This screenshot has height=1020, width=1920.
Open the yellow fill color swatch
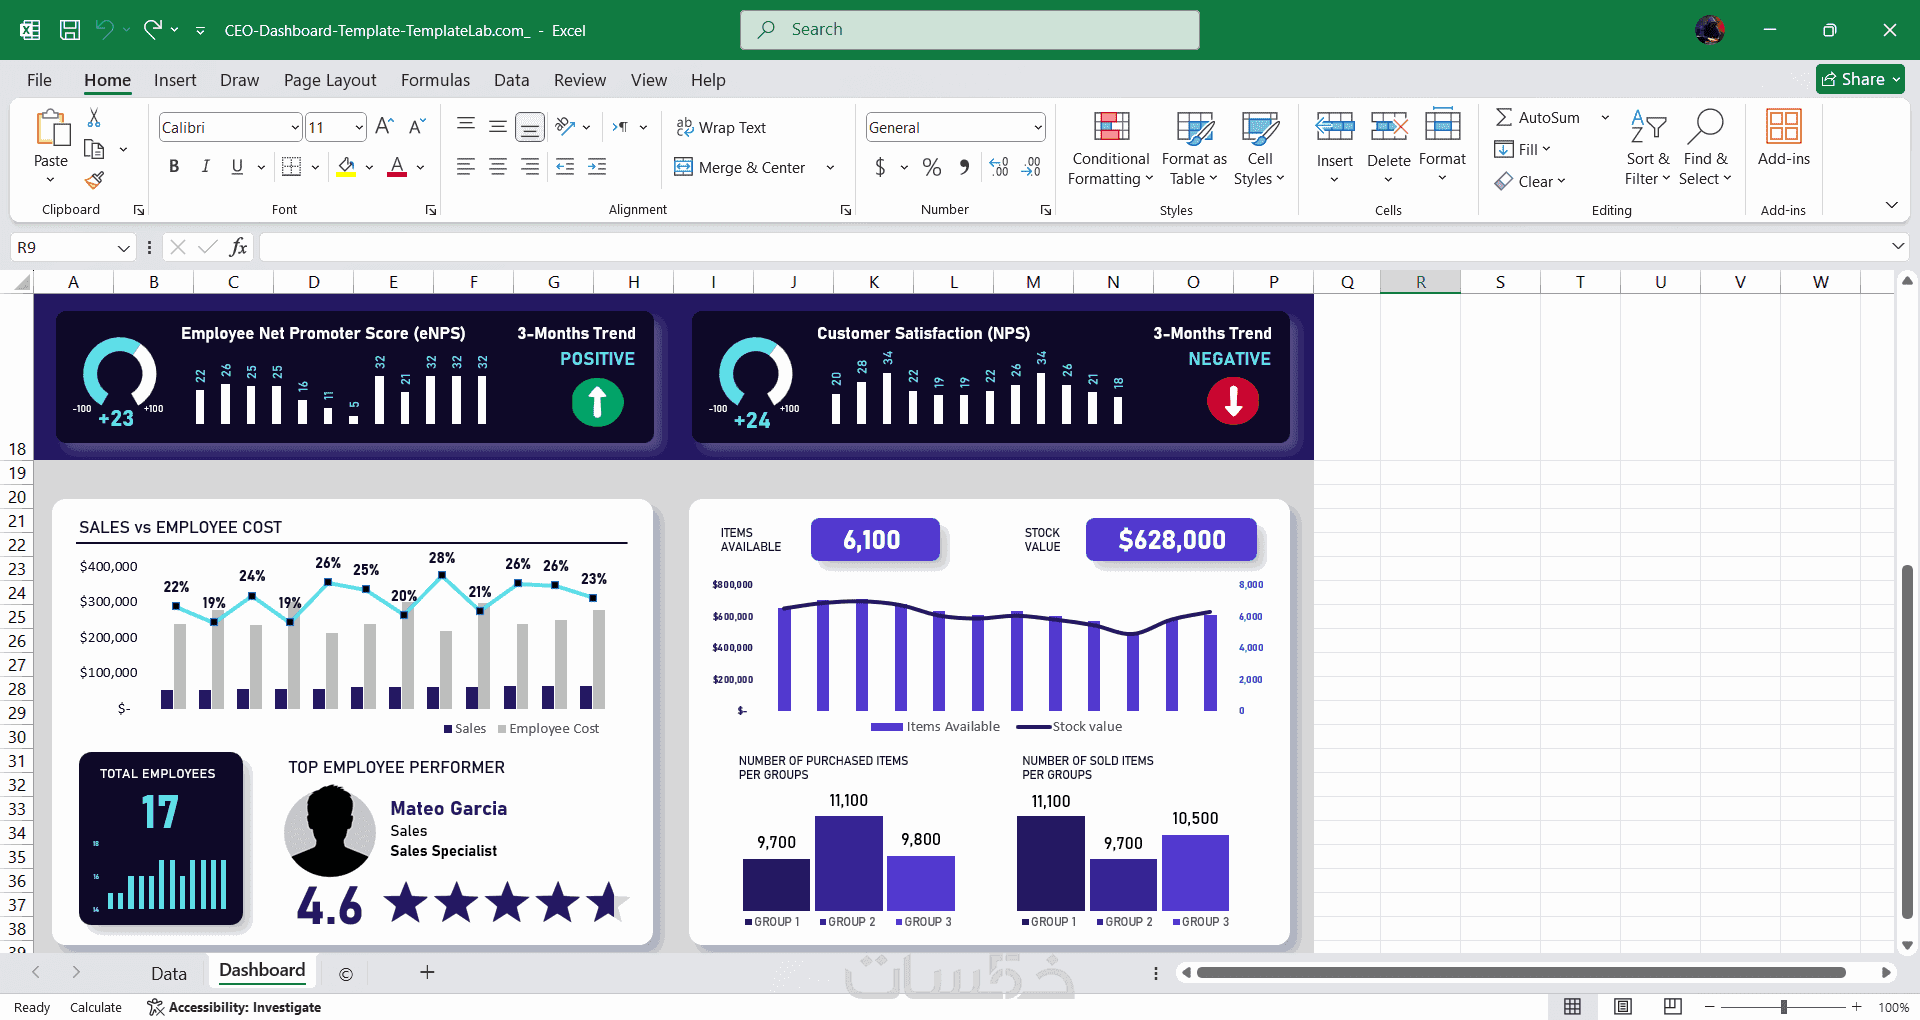click(346, 167)
